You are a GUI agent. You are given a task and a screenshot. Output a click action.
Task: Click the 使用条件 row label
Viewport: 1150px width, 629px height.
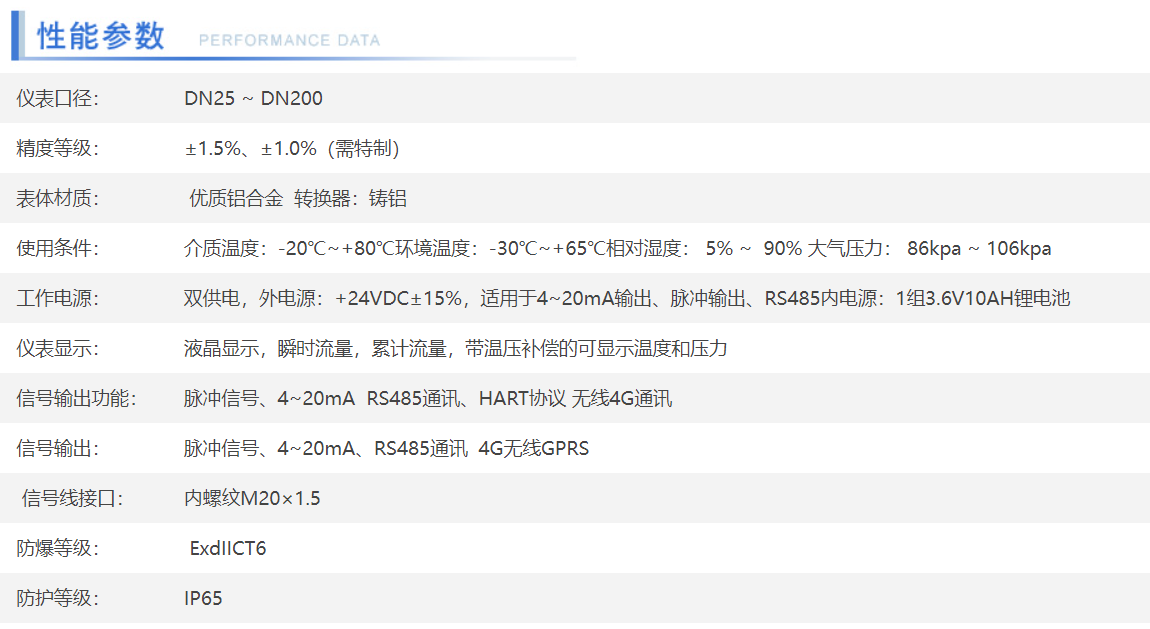tap(58, 248)
